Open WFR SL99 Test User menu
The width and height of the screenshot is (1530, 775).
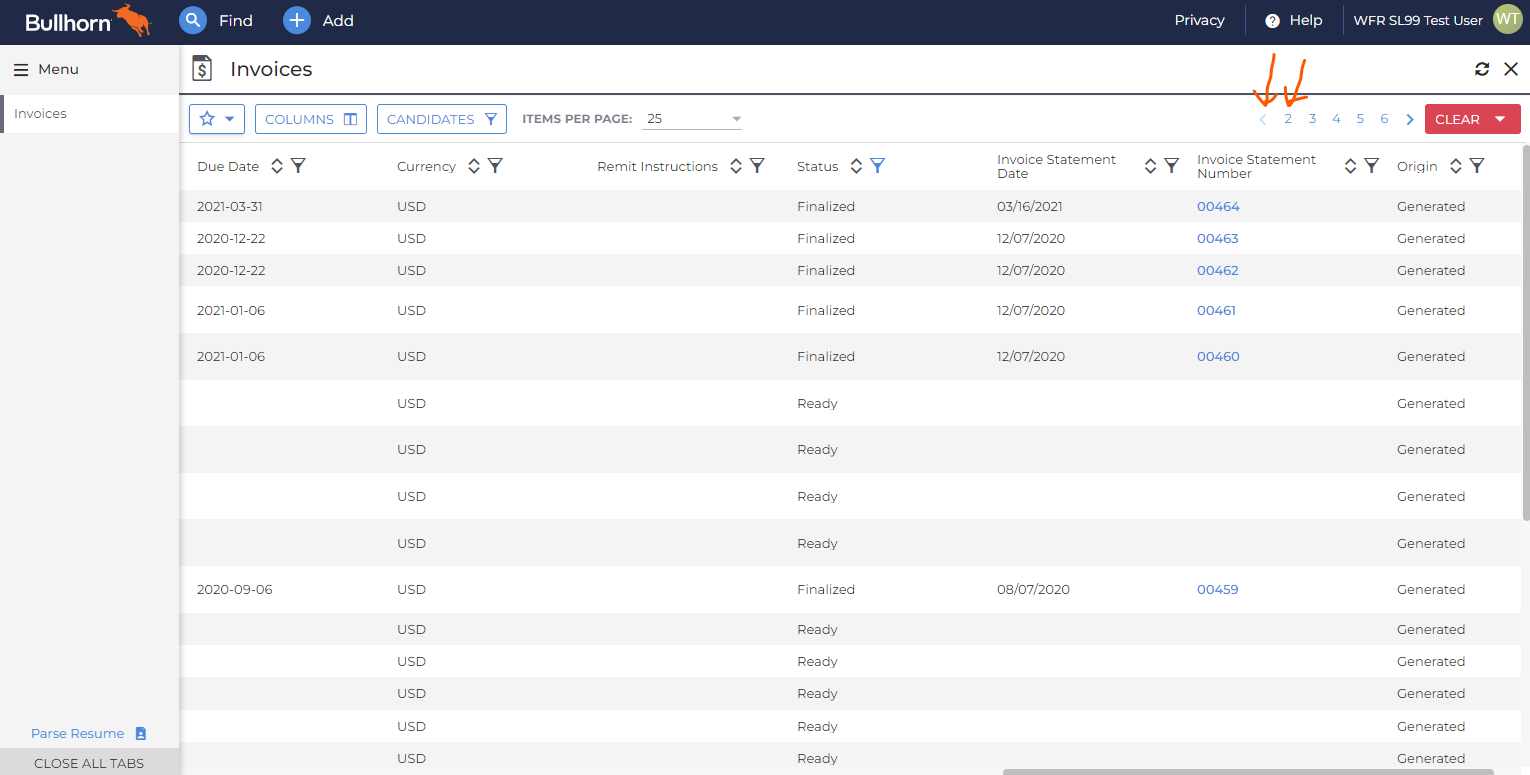coord(1418,20)
